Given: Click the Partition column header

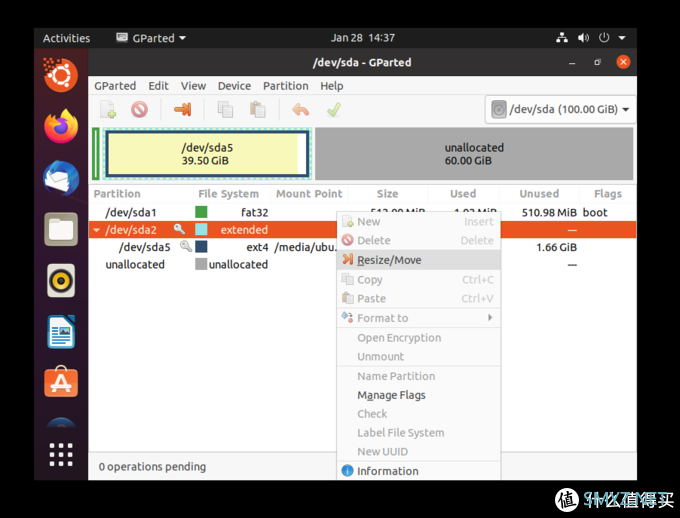Looking at the screenshot, I should pyautogui.click(x=117, y=194).
